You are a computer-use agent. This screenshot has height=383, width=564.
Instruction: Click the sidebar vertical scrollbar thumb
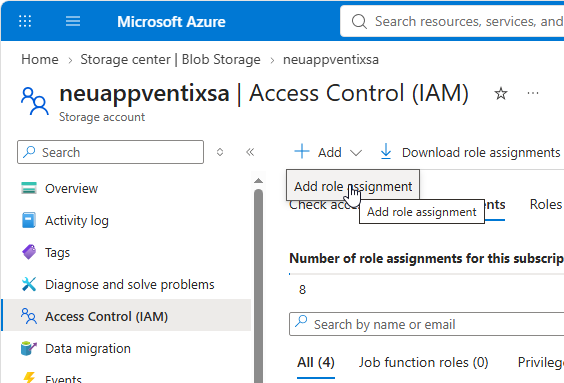click(258, 286)
